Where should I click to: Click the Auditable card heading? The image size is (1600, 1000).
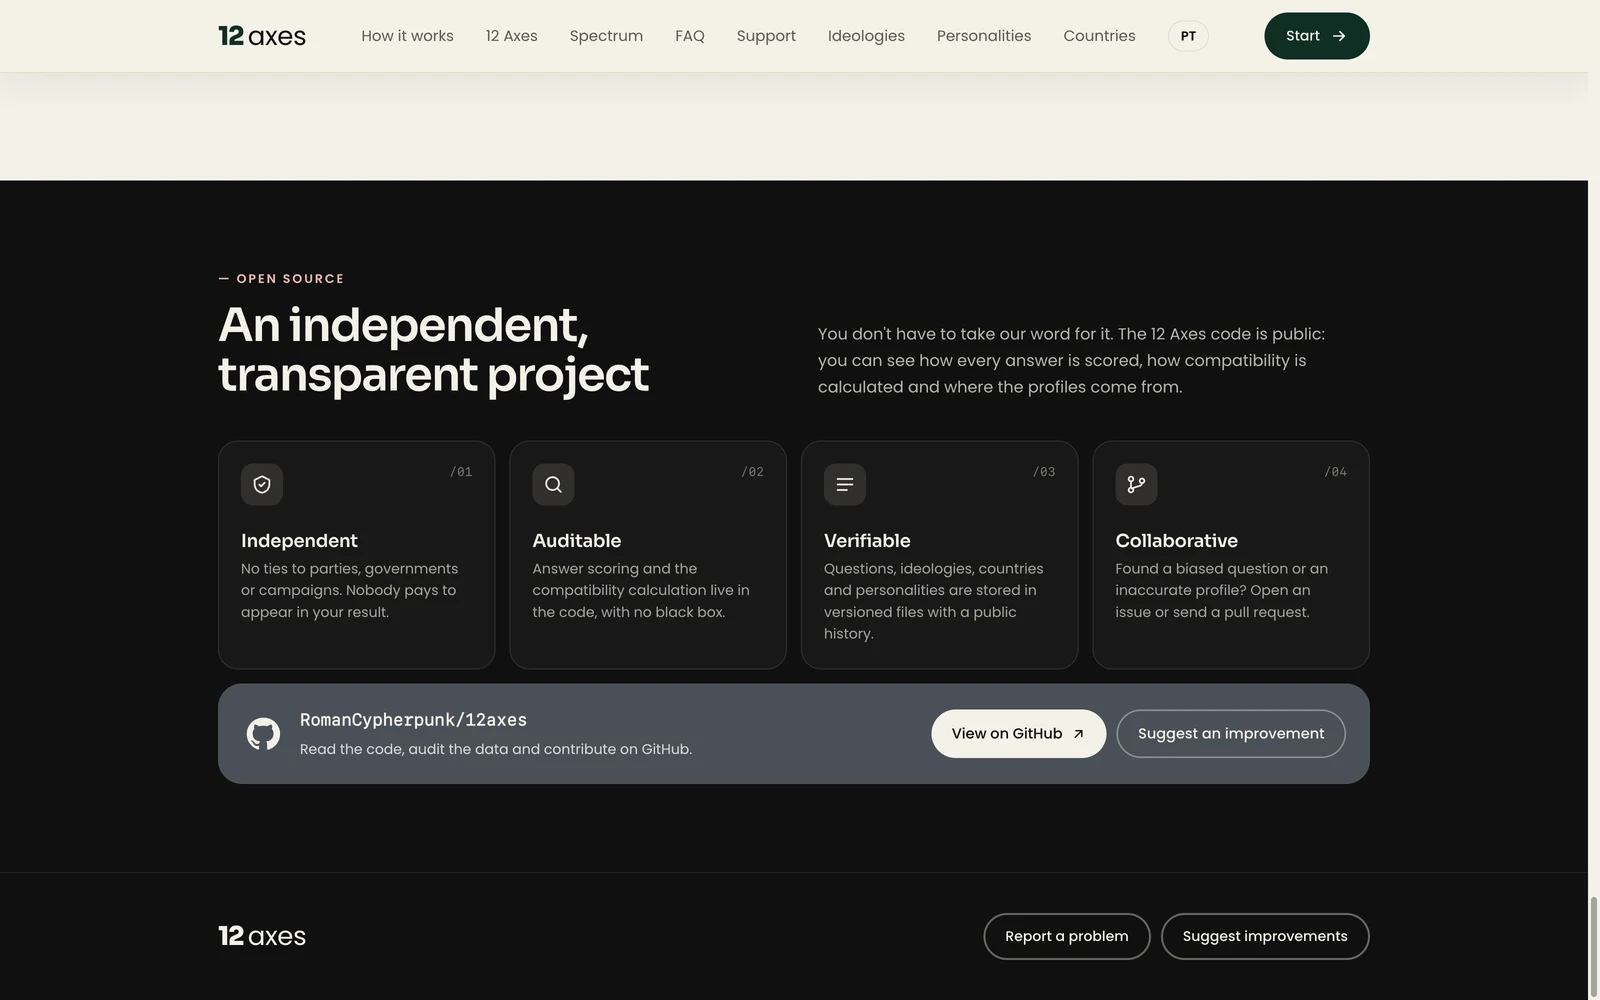576,541
